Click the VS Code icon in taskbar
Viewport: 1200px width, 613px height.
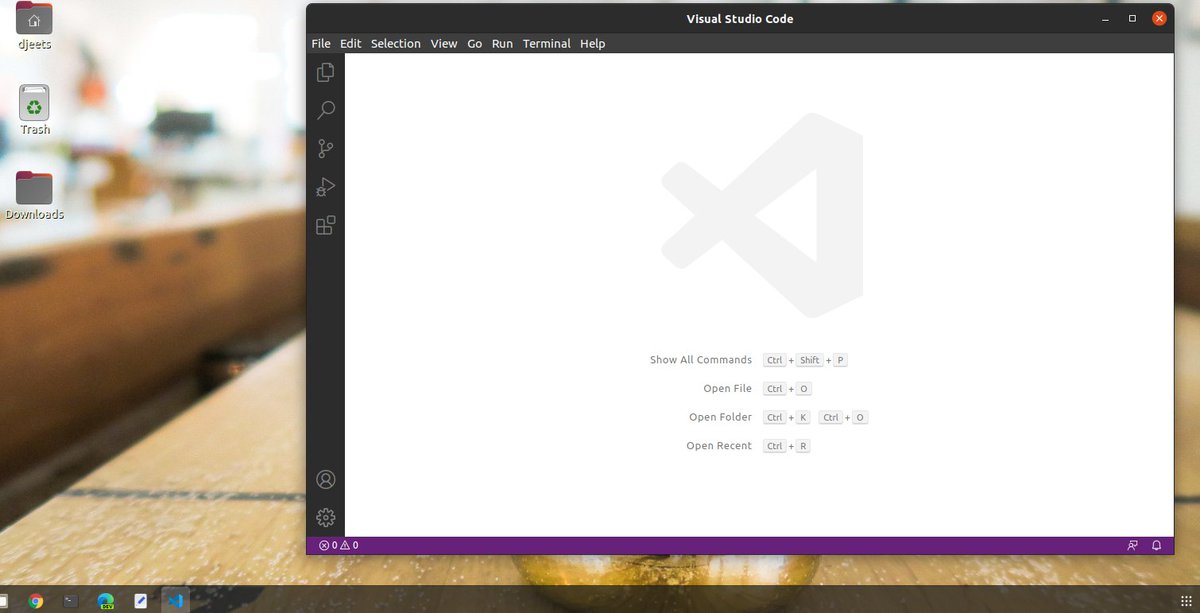coord(175,601)
